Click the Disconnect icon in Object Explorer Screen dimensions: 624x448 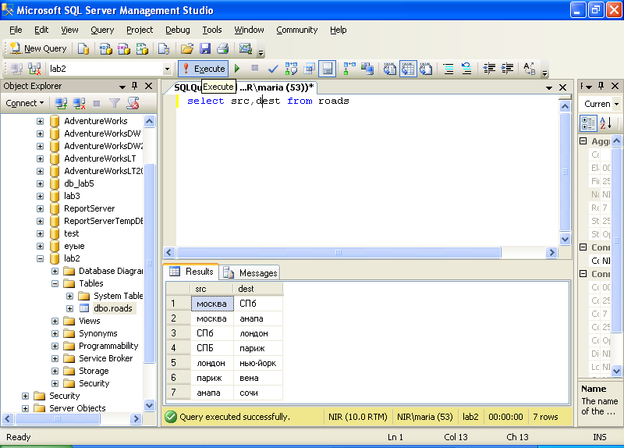[79, 103]
